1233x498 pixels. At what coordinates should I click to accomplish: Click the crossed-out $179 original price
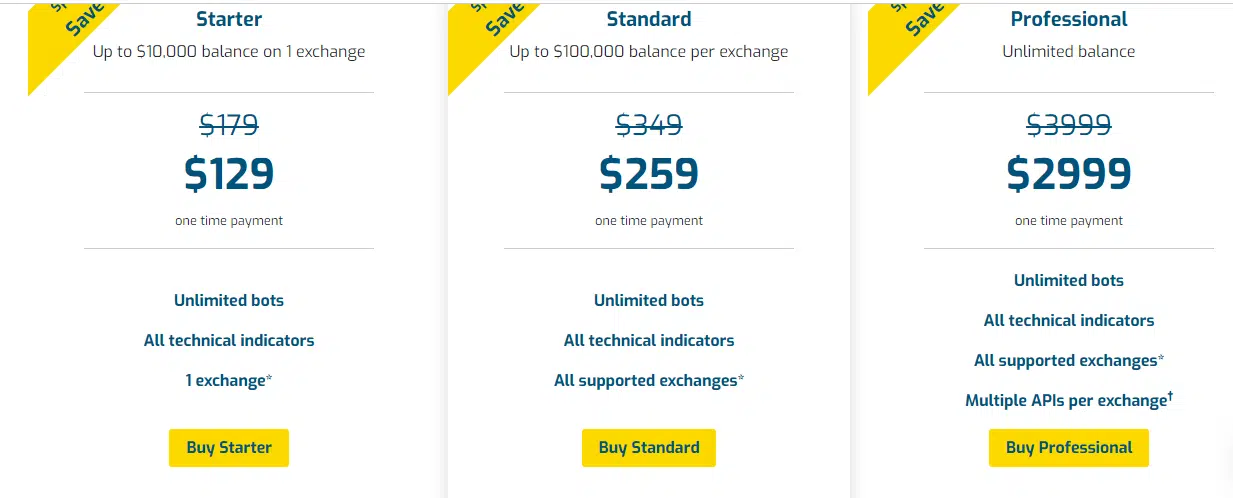coord(229,125)
